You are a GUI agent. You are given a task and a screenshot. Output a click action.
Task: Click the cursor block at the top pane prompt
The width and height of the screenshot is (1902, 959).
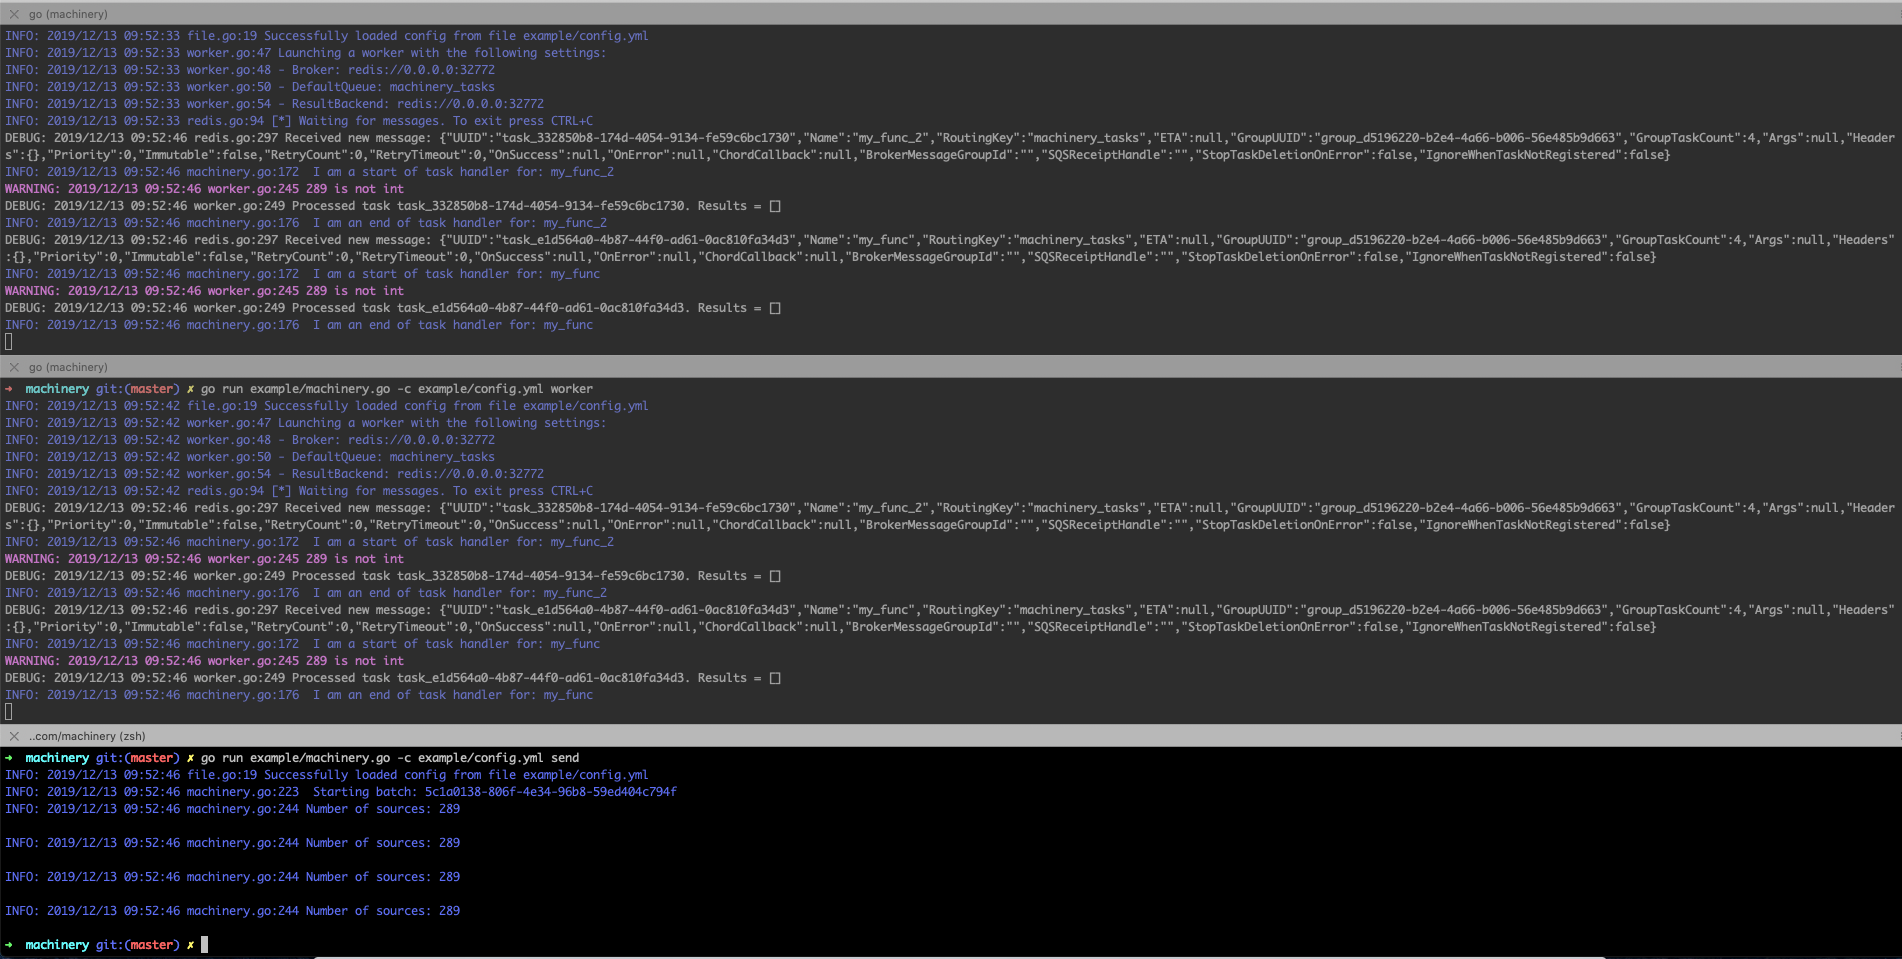[x=8, y=340]
